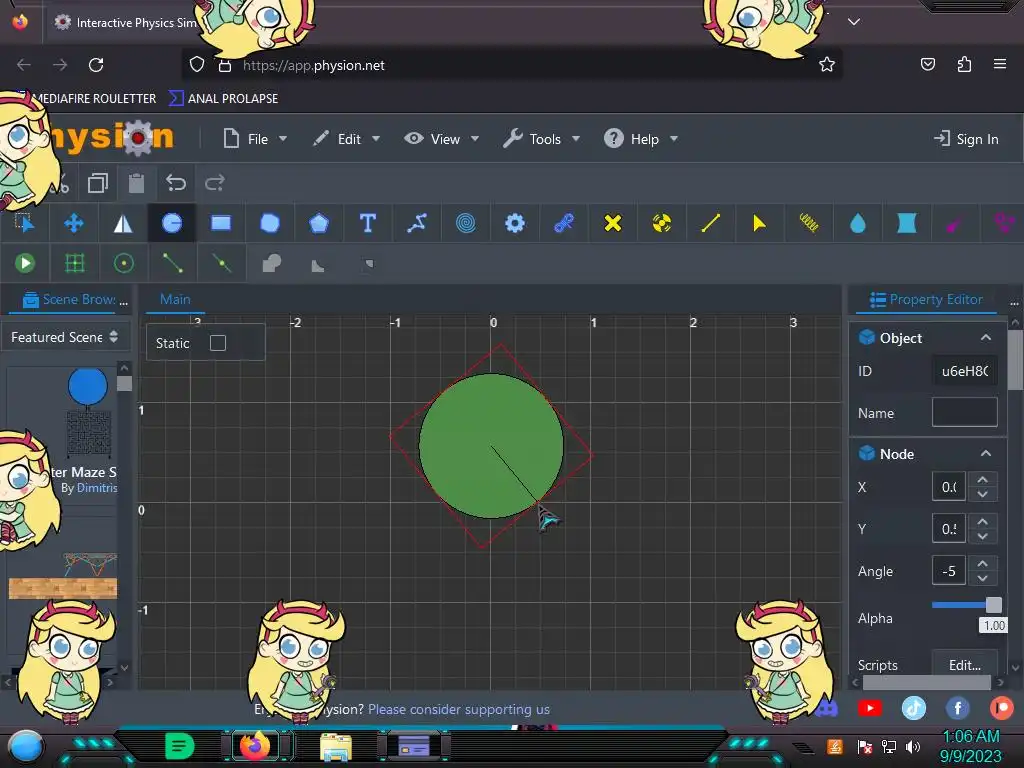Select the yellow arrowhead tool
The image size is (1024, 768).
[760, 223]
